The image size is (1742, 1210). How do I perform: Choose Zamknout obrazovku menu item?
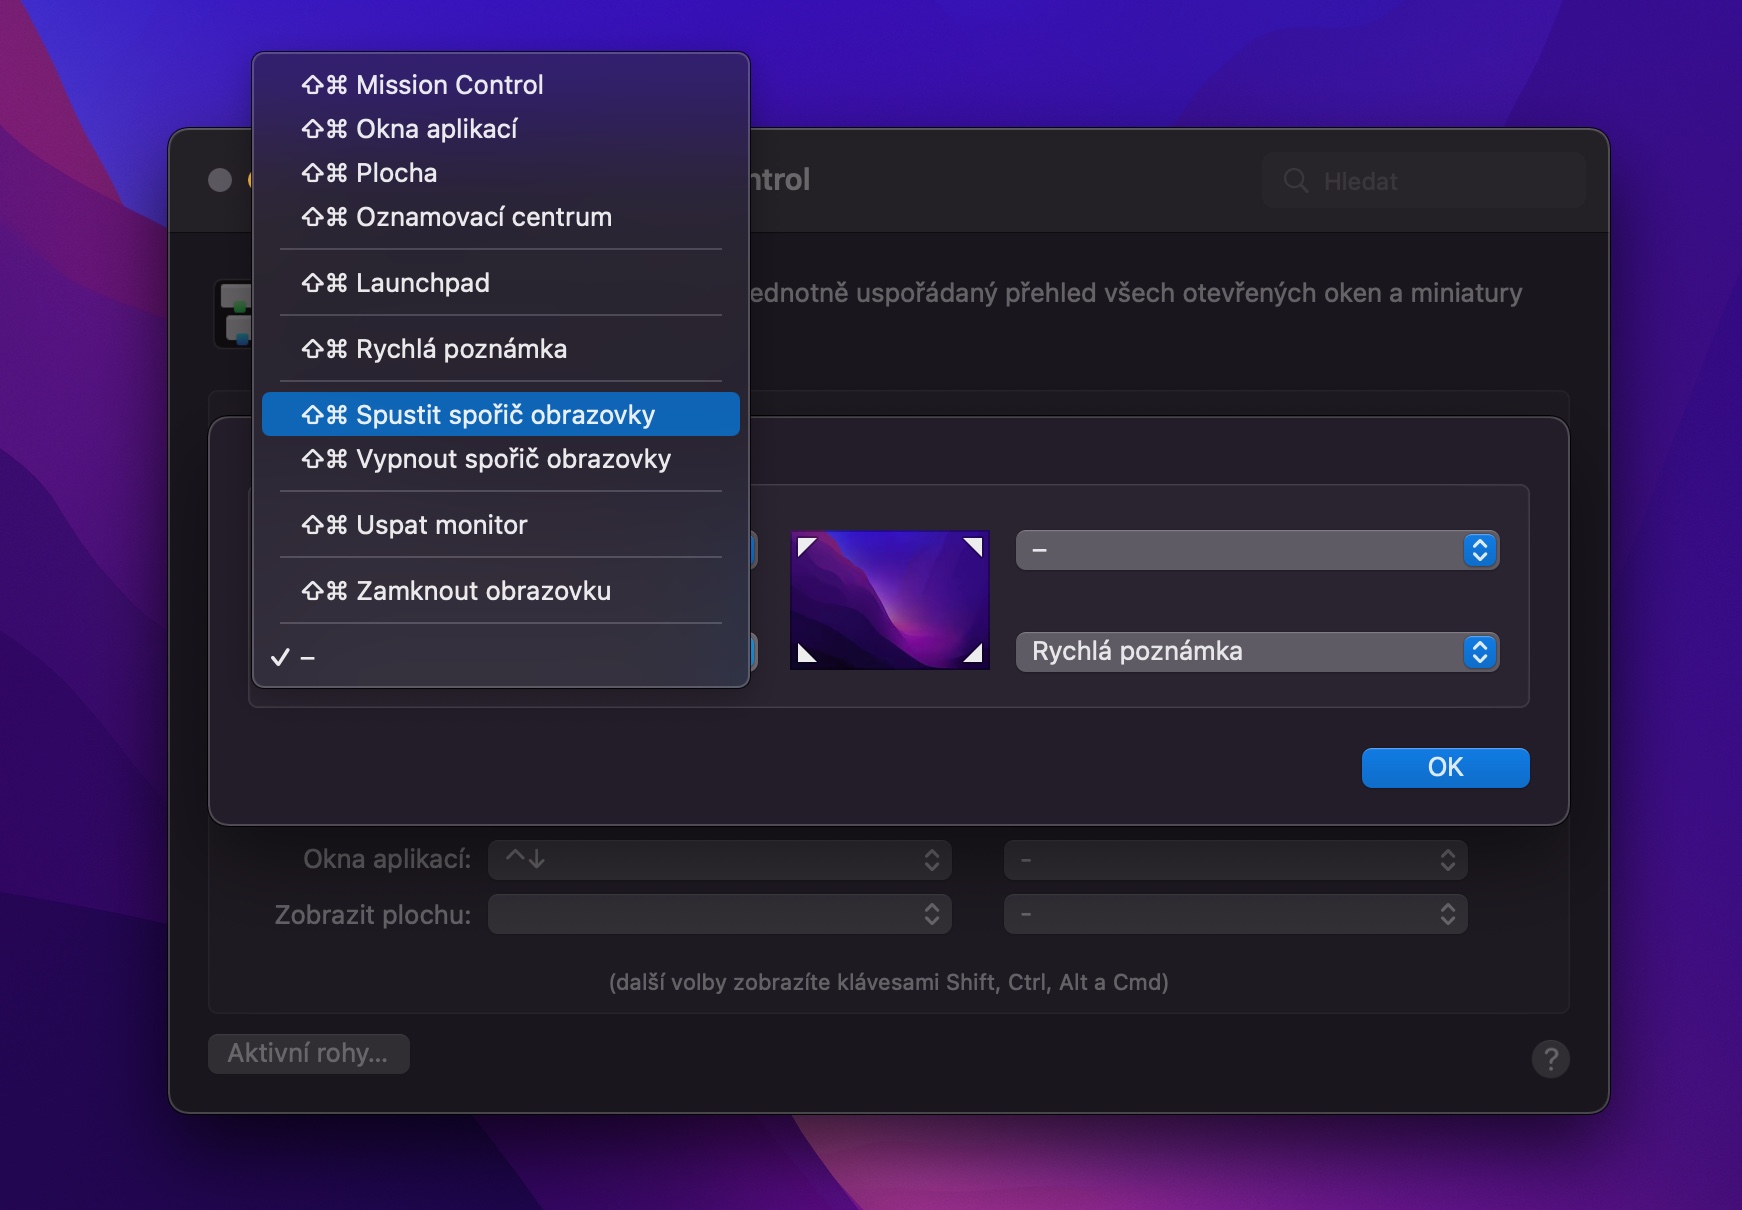point(500,591)
